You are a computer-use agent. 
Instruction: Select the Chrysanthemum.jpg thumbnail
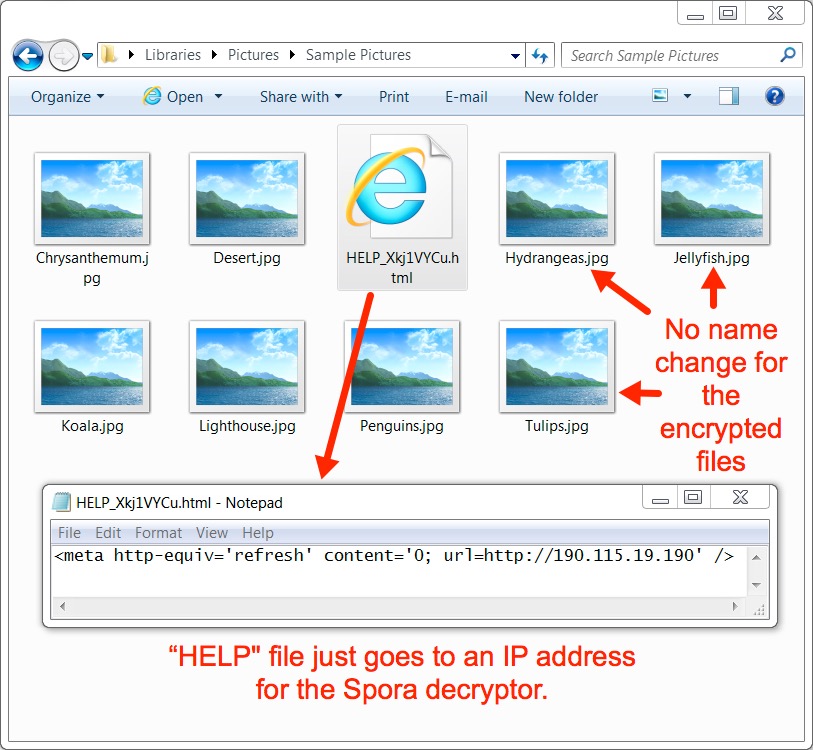tap(92, 199)
